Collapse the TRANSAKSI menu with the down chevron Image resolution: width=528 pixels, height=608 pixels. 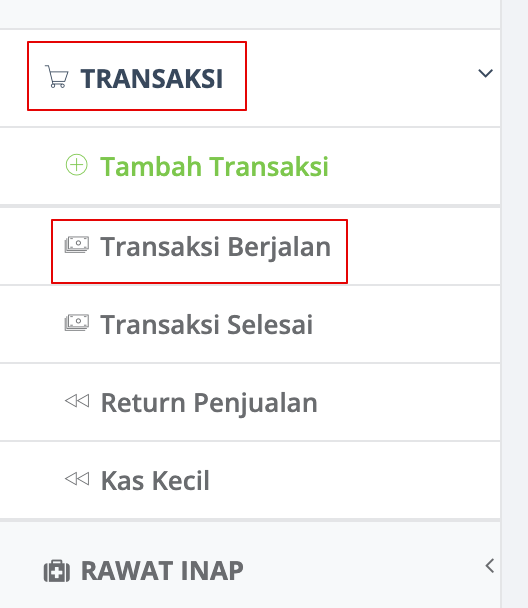coord(485,73)
